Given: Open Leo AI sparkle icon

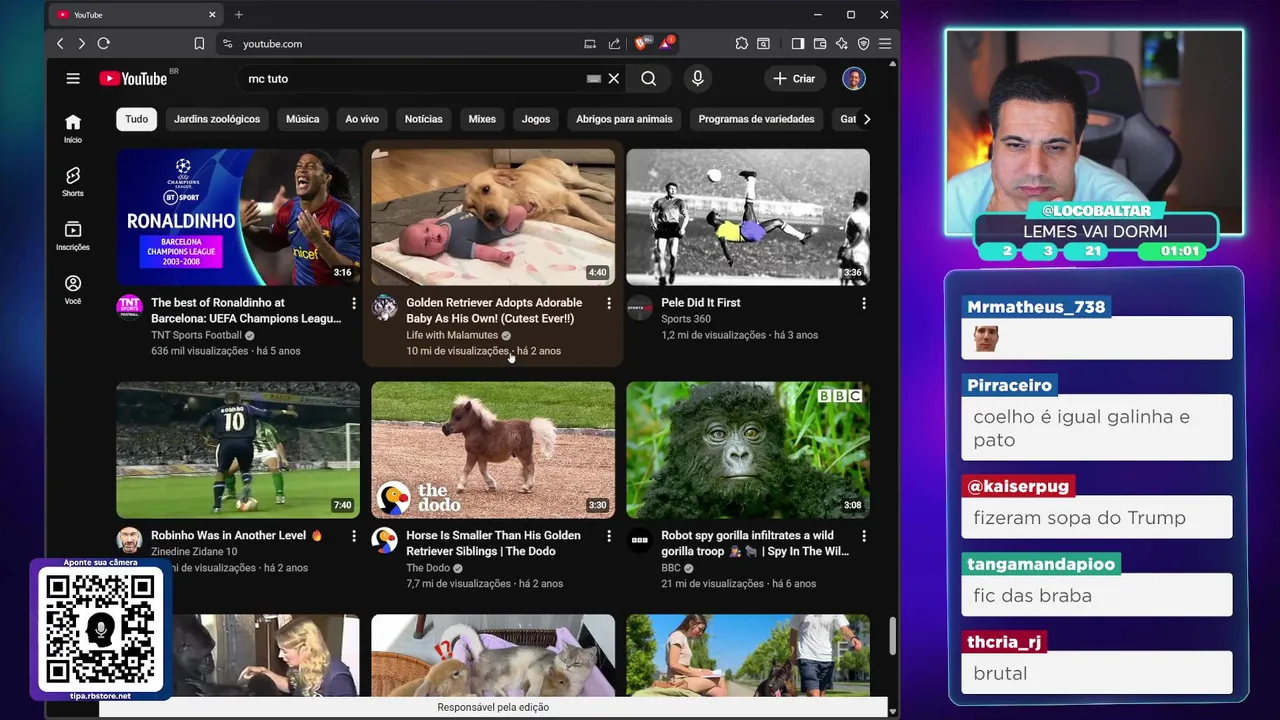Looking at the screenshot, I should click(842, 43).
